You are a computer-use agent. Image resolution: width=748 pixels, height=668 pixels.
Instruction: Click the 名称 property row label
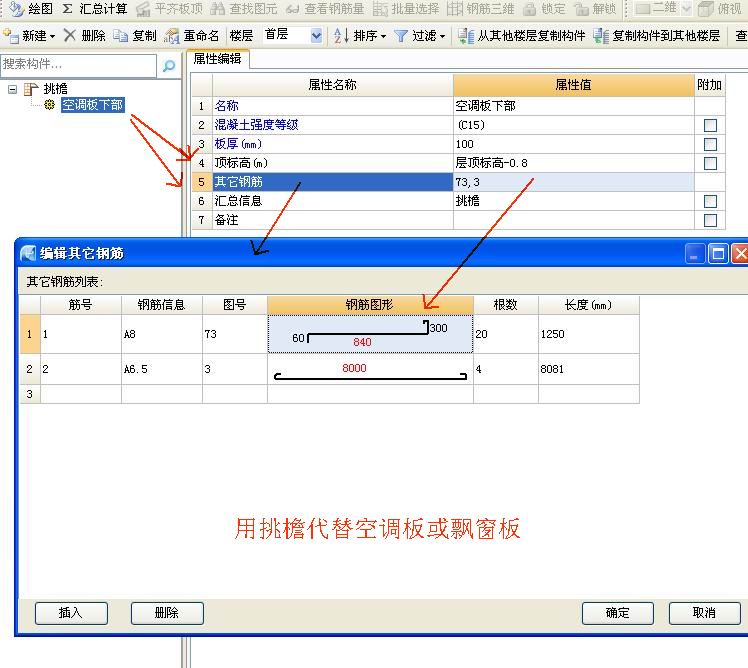[226, 106]
